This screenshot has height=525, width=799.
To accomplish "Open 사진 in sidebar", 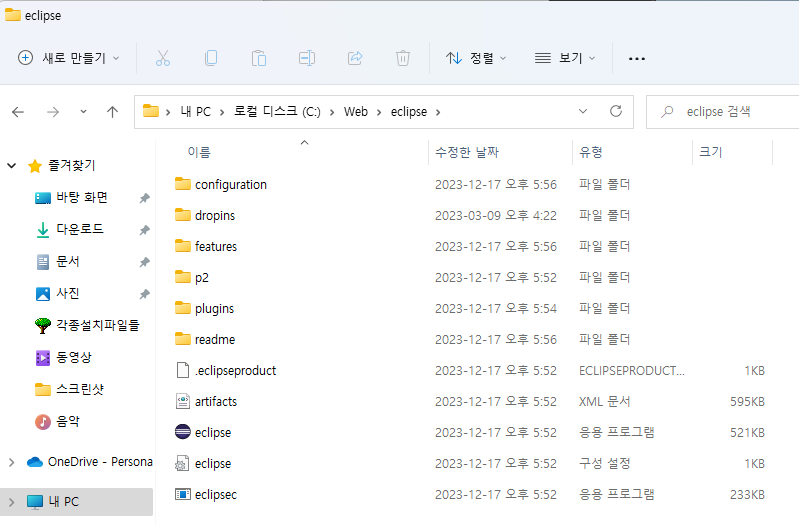I will [x=67, y=293].
